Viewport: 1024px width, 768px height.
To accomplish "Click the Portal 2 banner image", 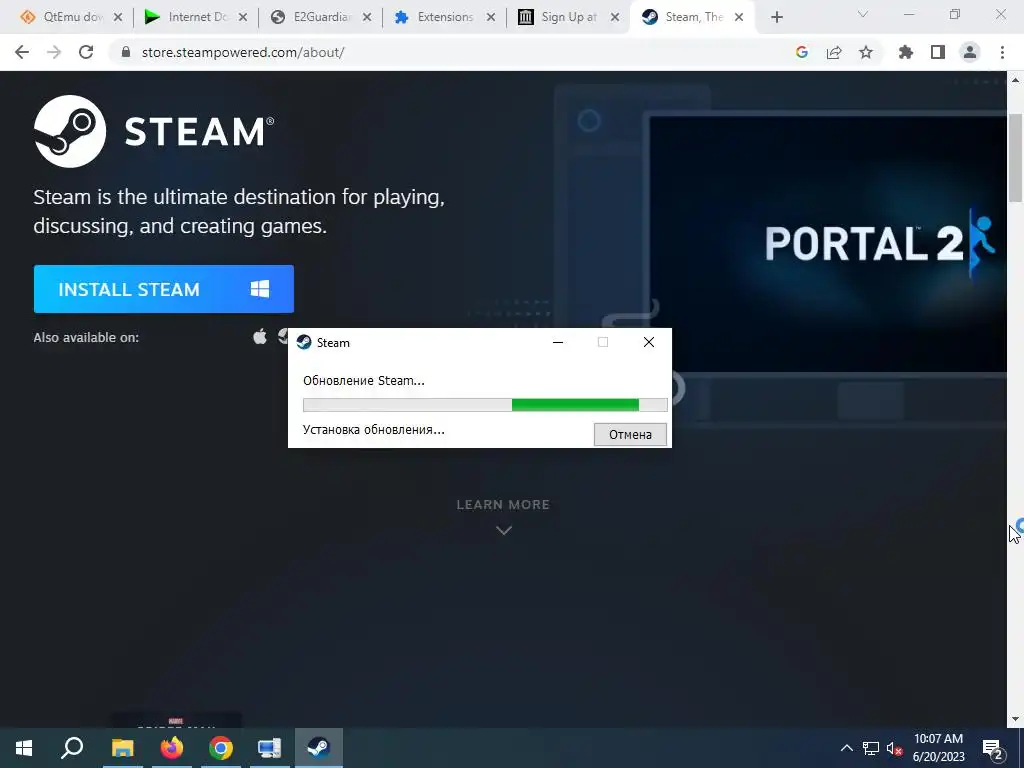I will pyautogui.click(x=828, y=244).
